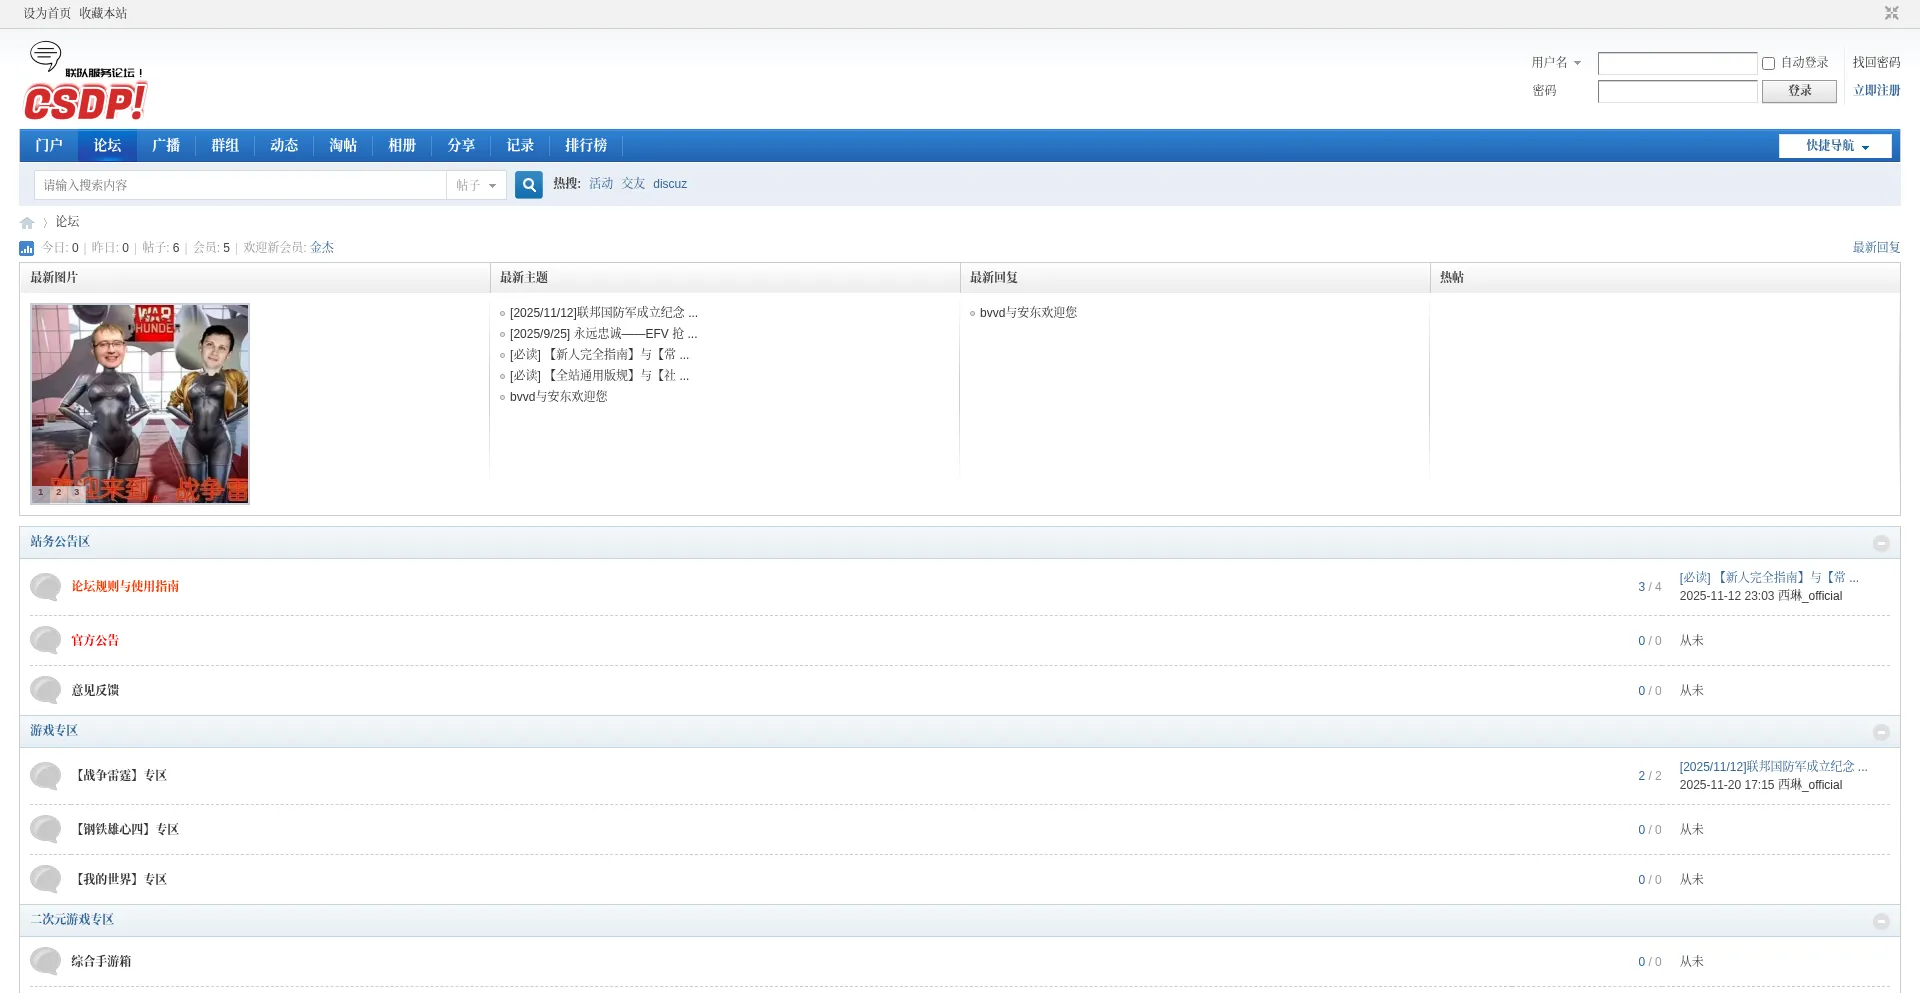Focus the username input field
The image size is (1920, 993).
[x=1677, y=64]
